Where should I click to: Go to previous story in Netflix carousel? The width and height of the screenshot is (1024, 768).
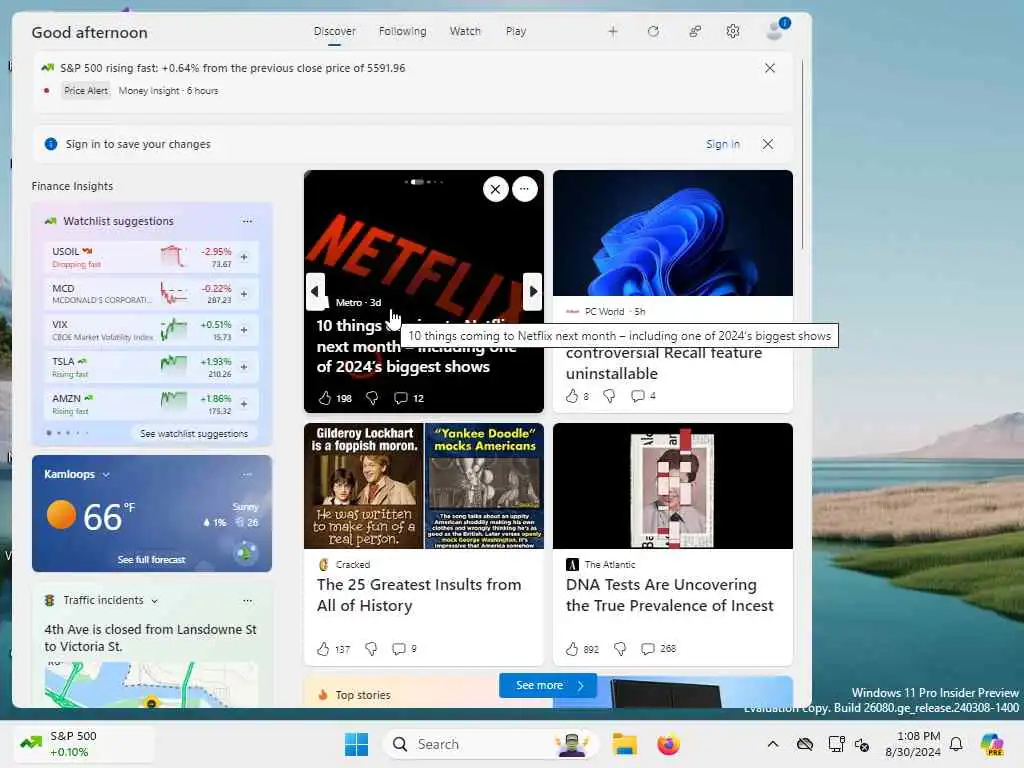[315, 291]
